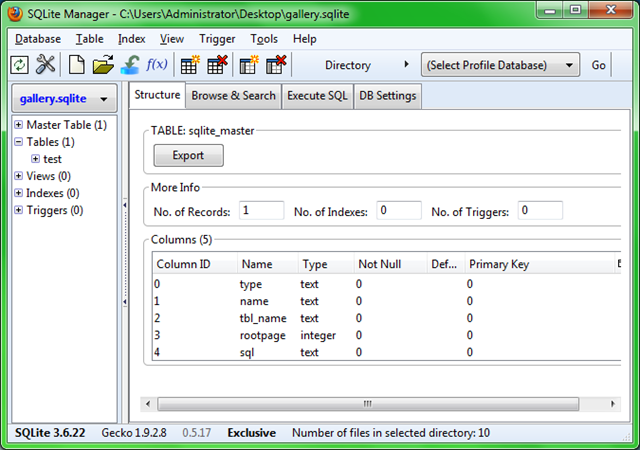Select the test table in tree
Viewport: 640px width, 450px height.
pos(52,159)
